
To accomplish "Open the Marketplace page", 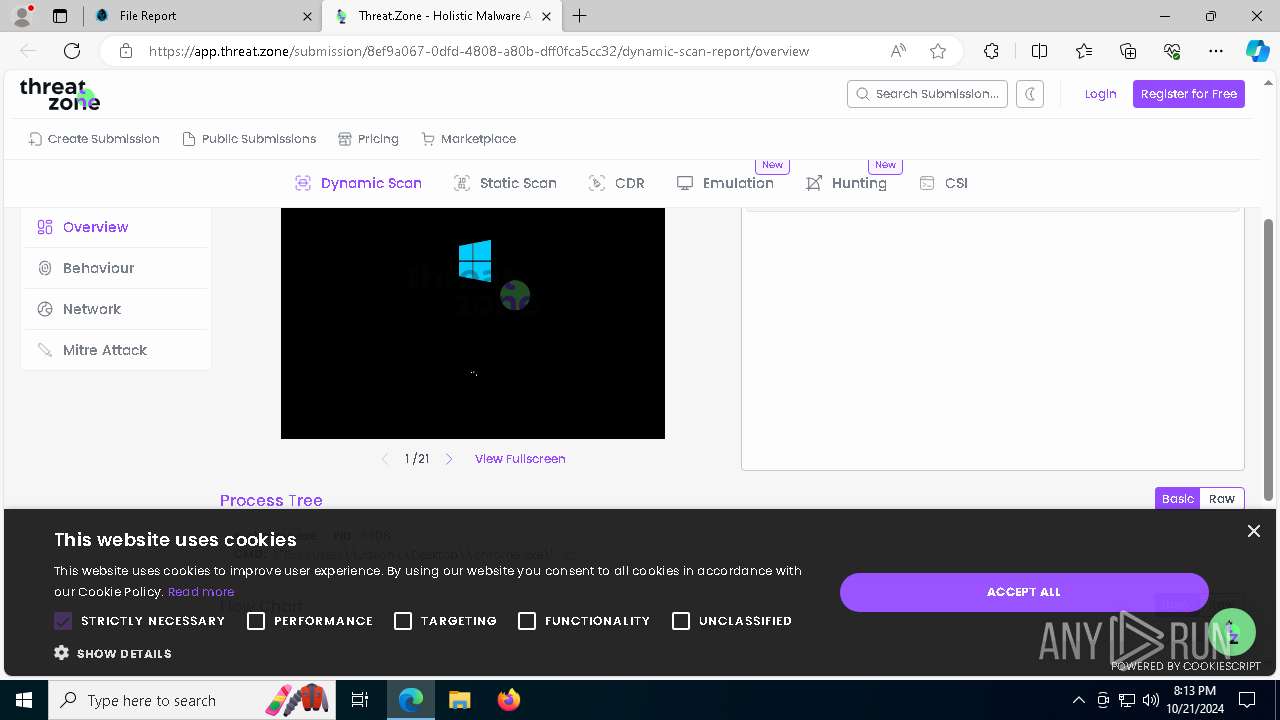I will click(469, 139).
